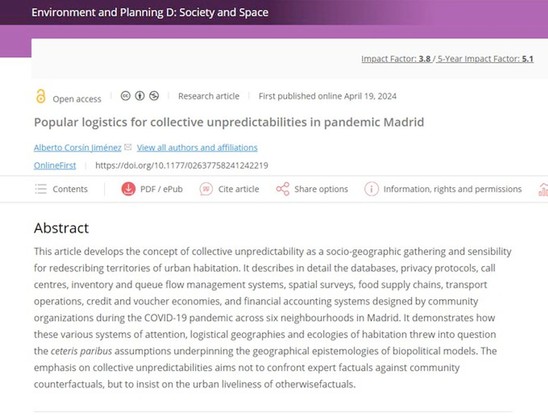Click the email envelope icon beside author
This screenshot has width=548, height=420.
pyautogui.click(x=128, y=147)
